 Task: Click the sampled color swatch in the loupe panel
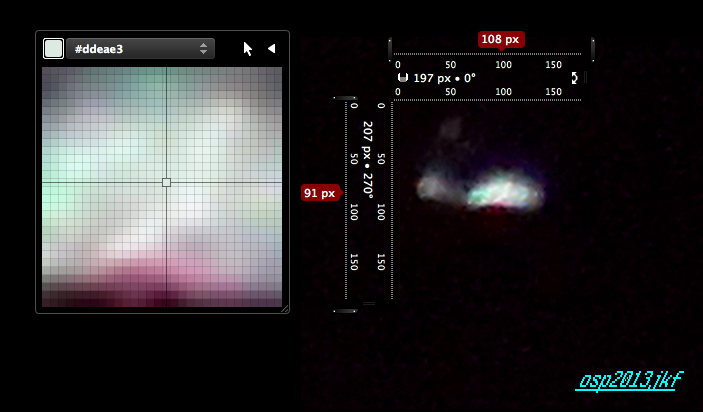53,49
